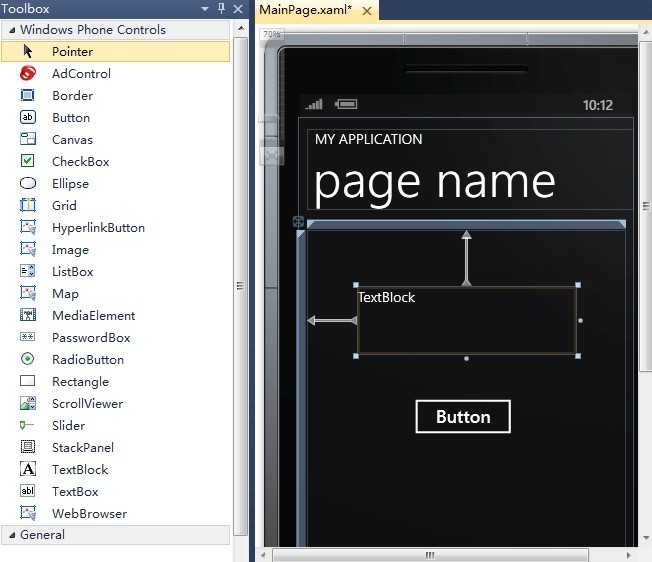Select the Pointer tool in Toolbox
This screenshot has height=562, width=652.
[115, 52]
